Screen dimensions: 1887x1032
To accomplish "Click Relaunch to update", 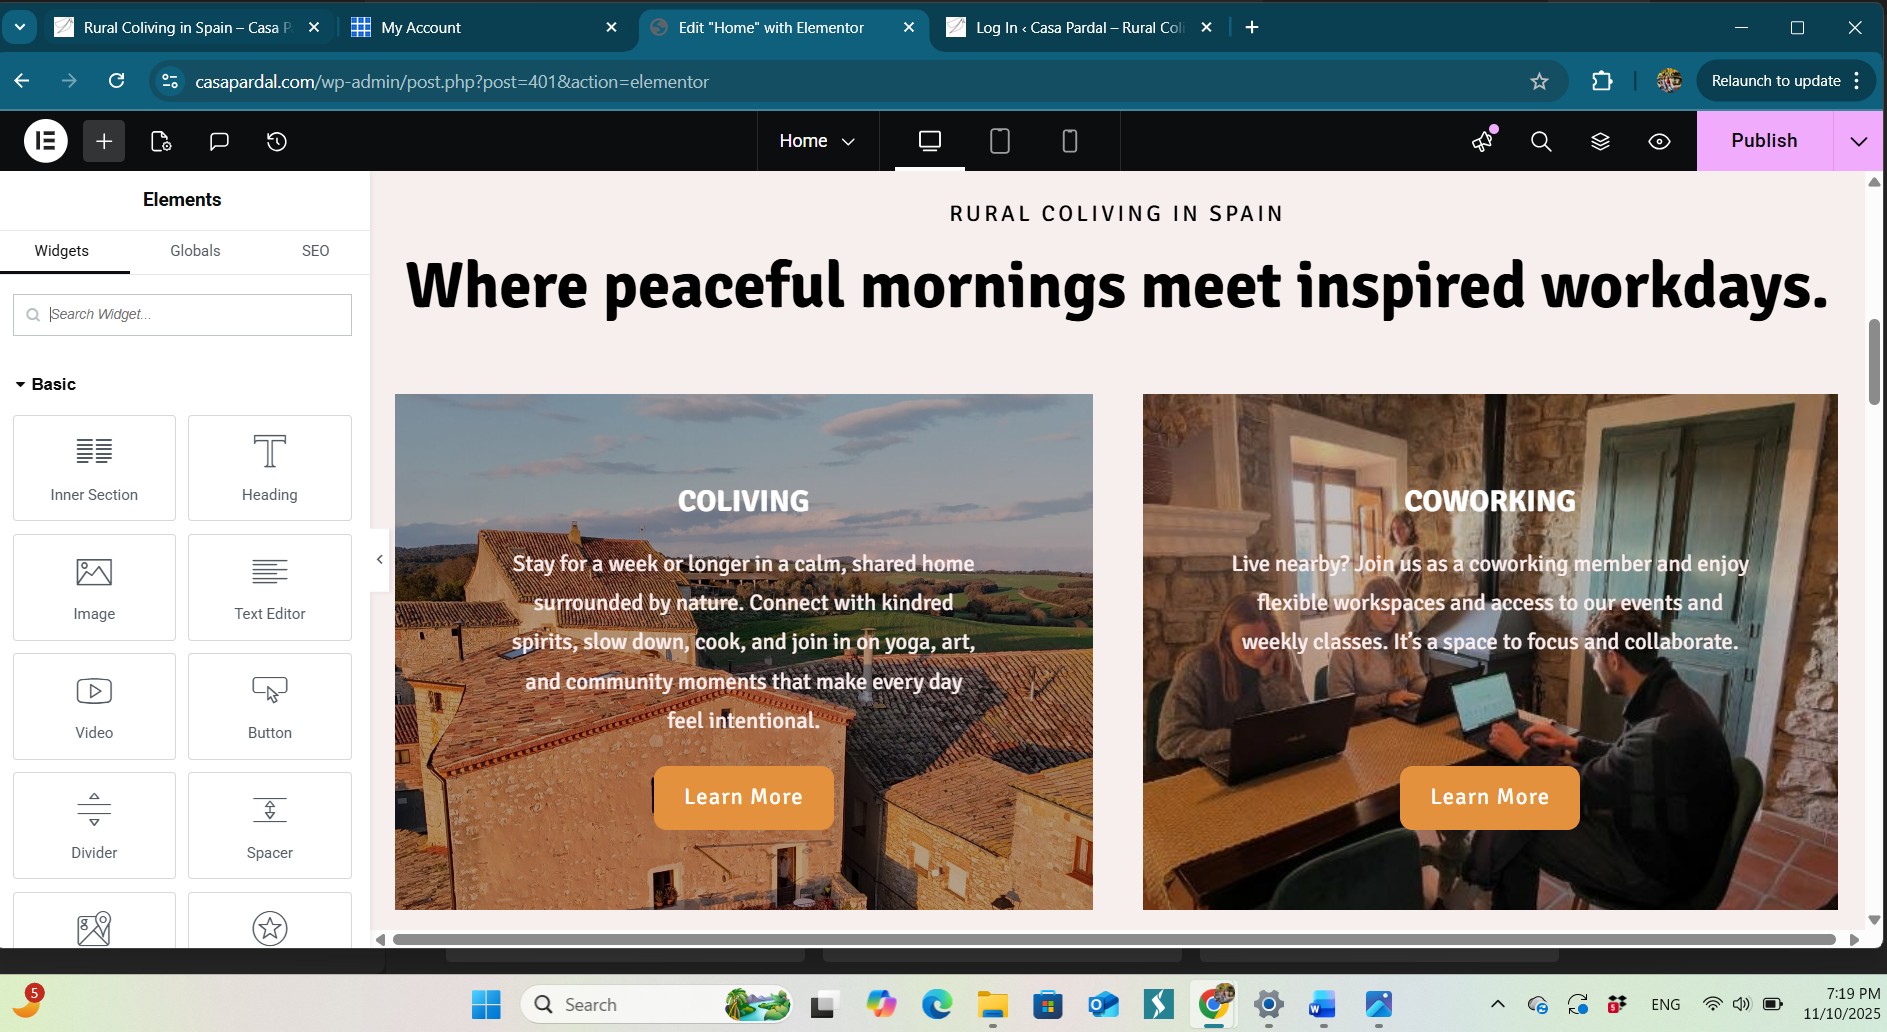I will [1776, 81].
